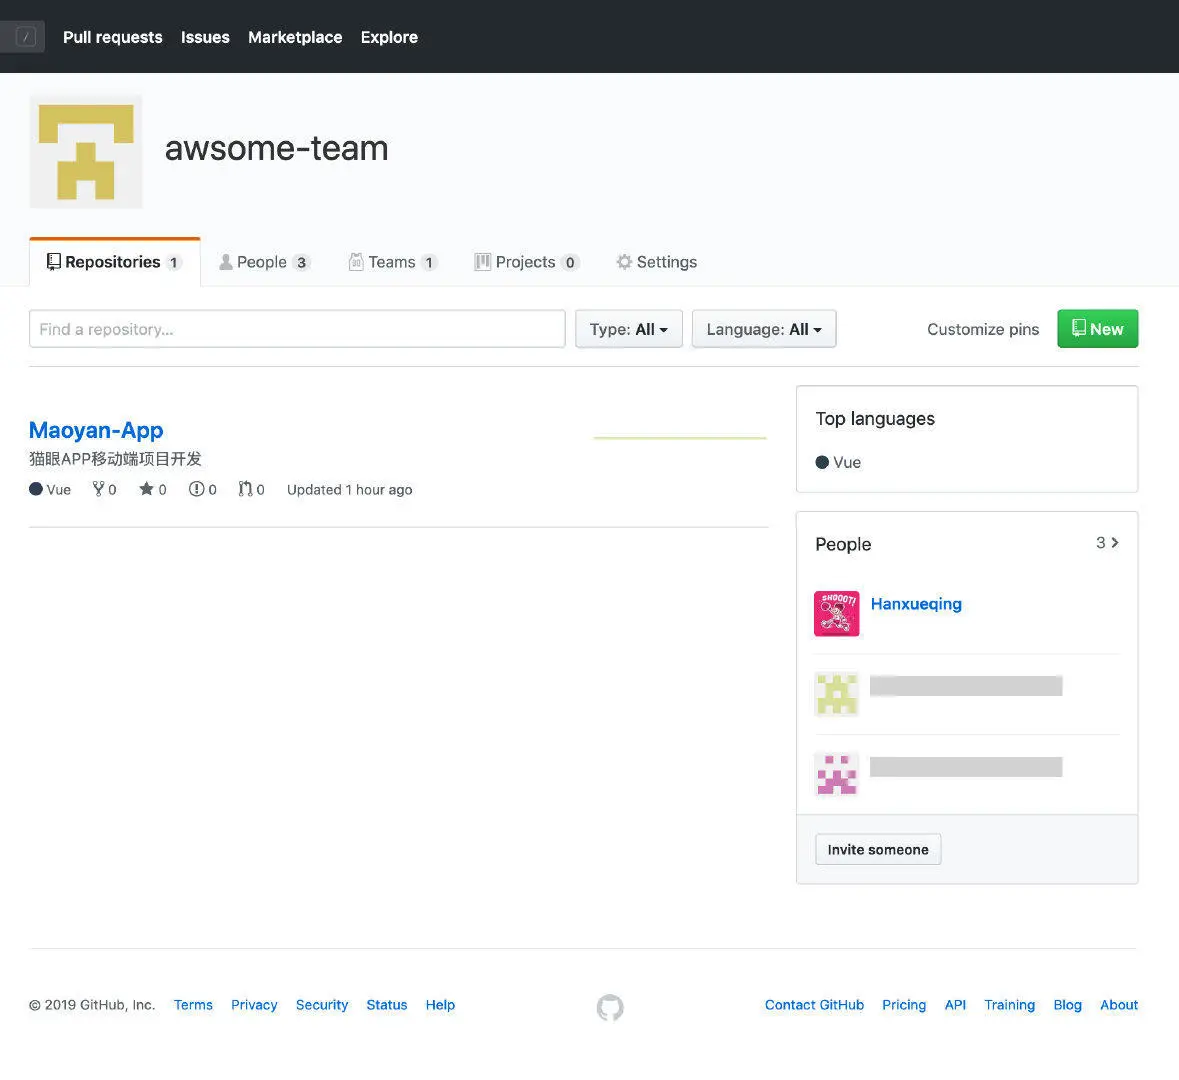The height and width of the screenshot is (1080, 1179).
Task: Focus the Find a repository search field
Action: point(297,329)
